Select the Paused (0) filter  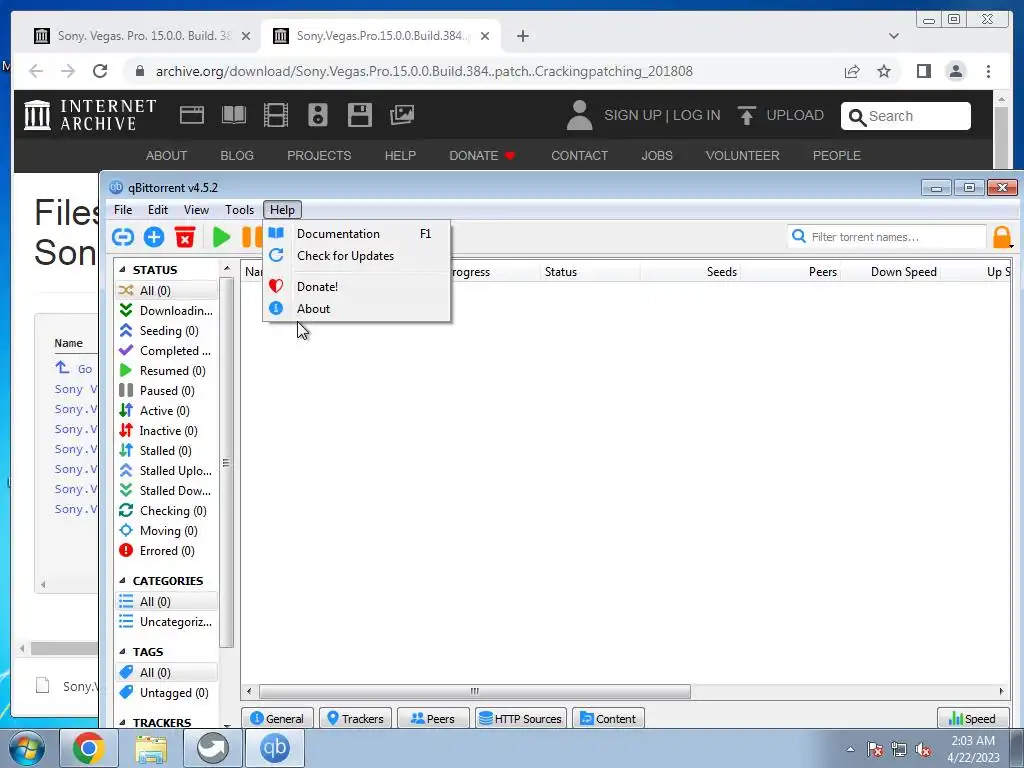pyautogui.click(x=167, y=391)
